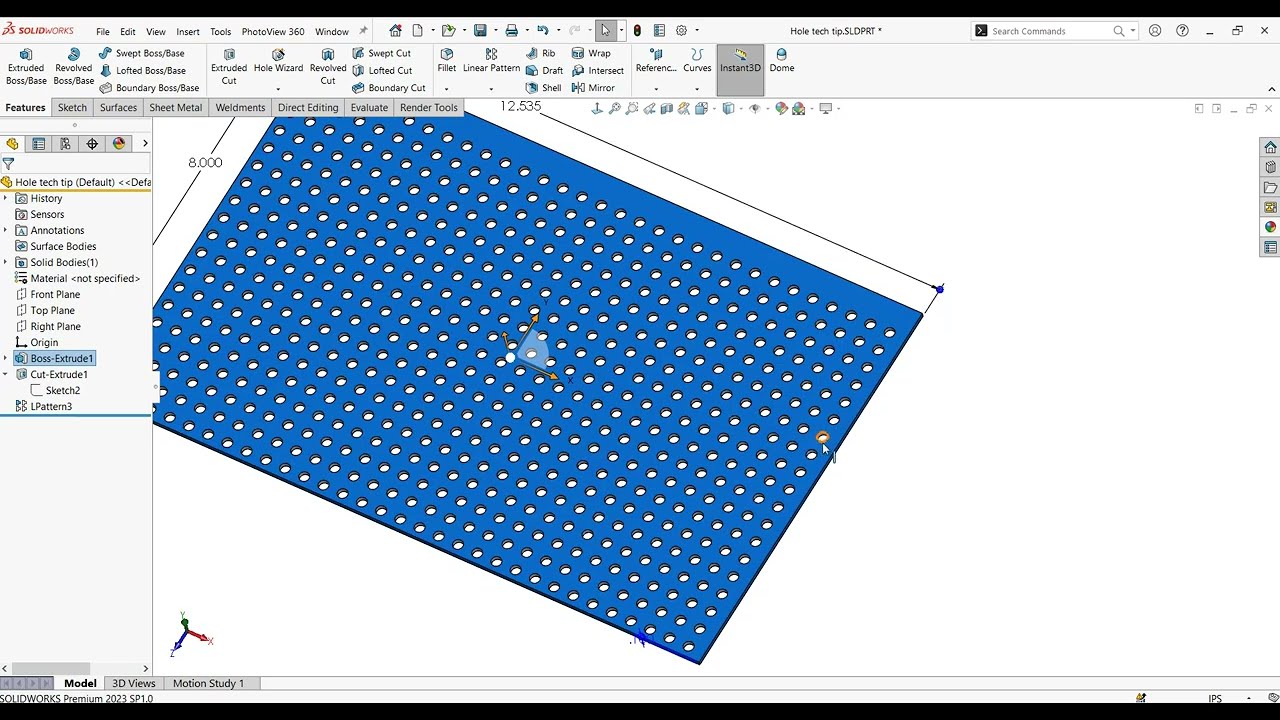Click the Undo icon
The width and height of the screenshot is (1280, 720).
point(542,31)
